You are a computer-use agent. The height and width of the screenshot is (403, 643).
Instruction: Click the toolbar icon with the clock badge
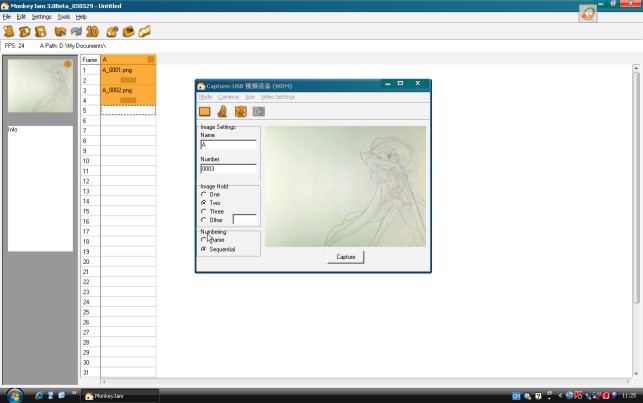112,31
